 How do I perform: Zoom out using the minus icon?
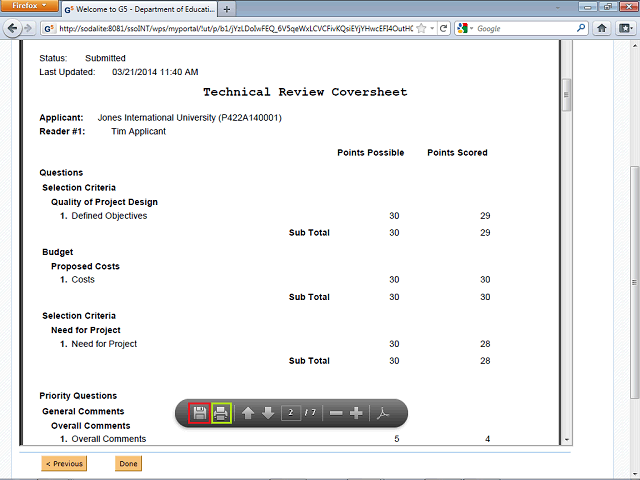336,413
